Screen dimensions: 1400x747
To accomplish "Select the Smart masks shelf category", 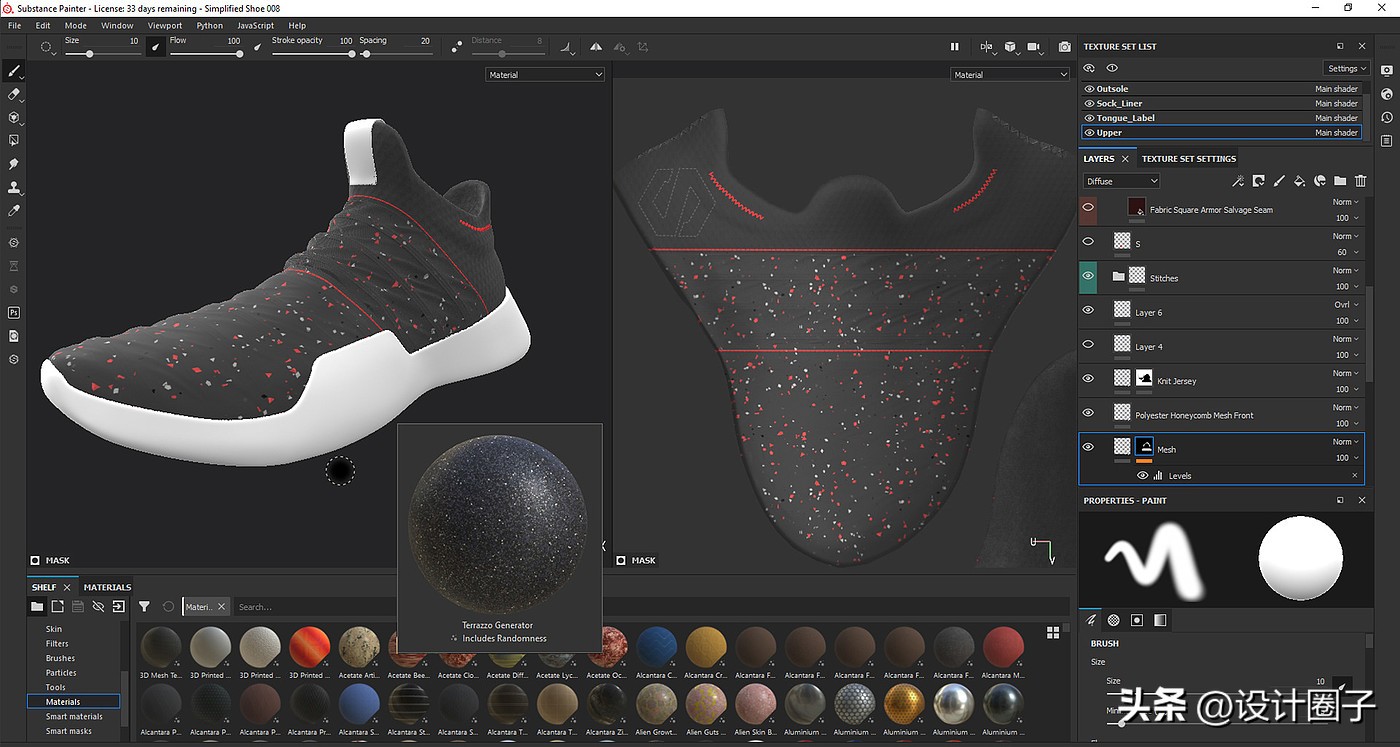I will tap(69, 731).
